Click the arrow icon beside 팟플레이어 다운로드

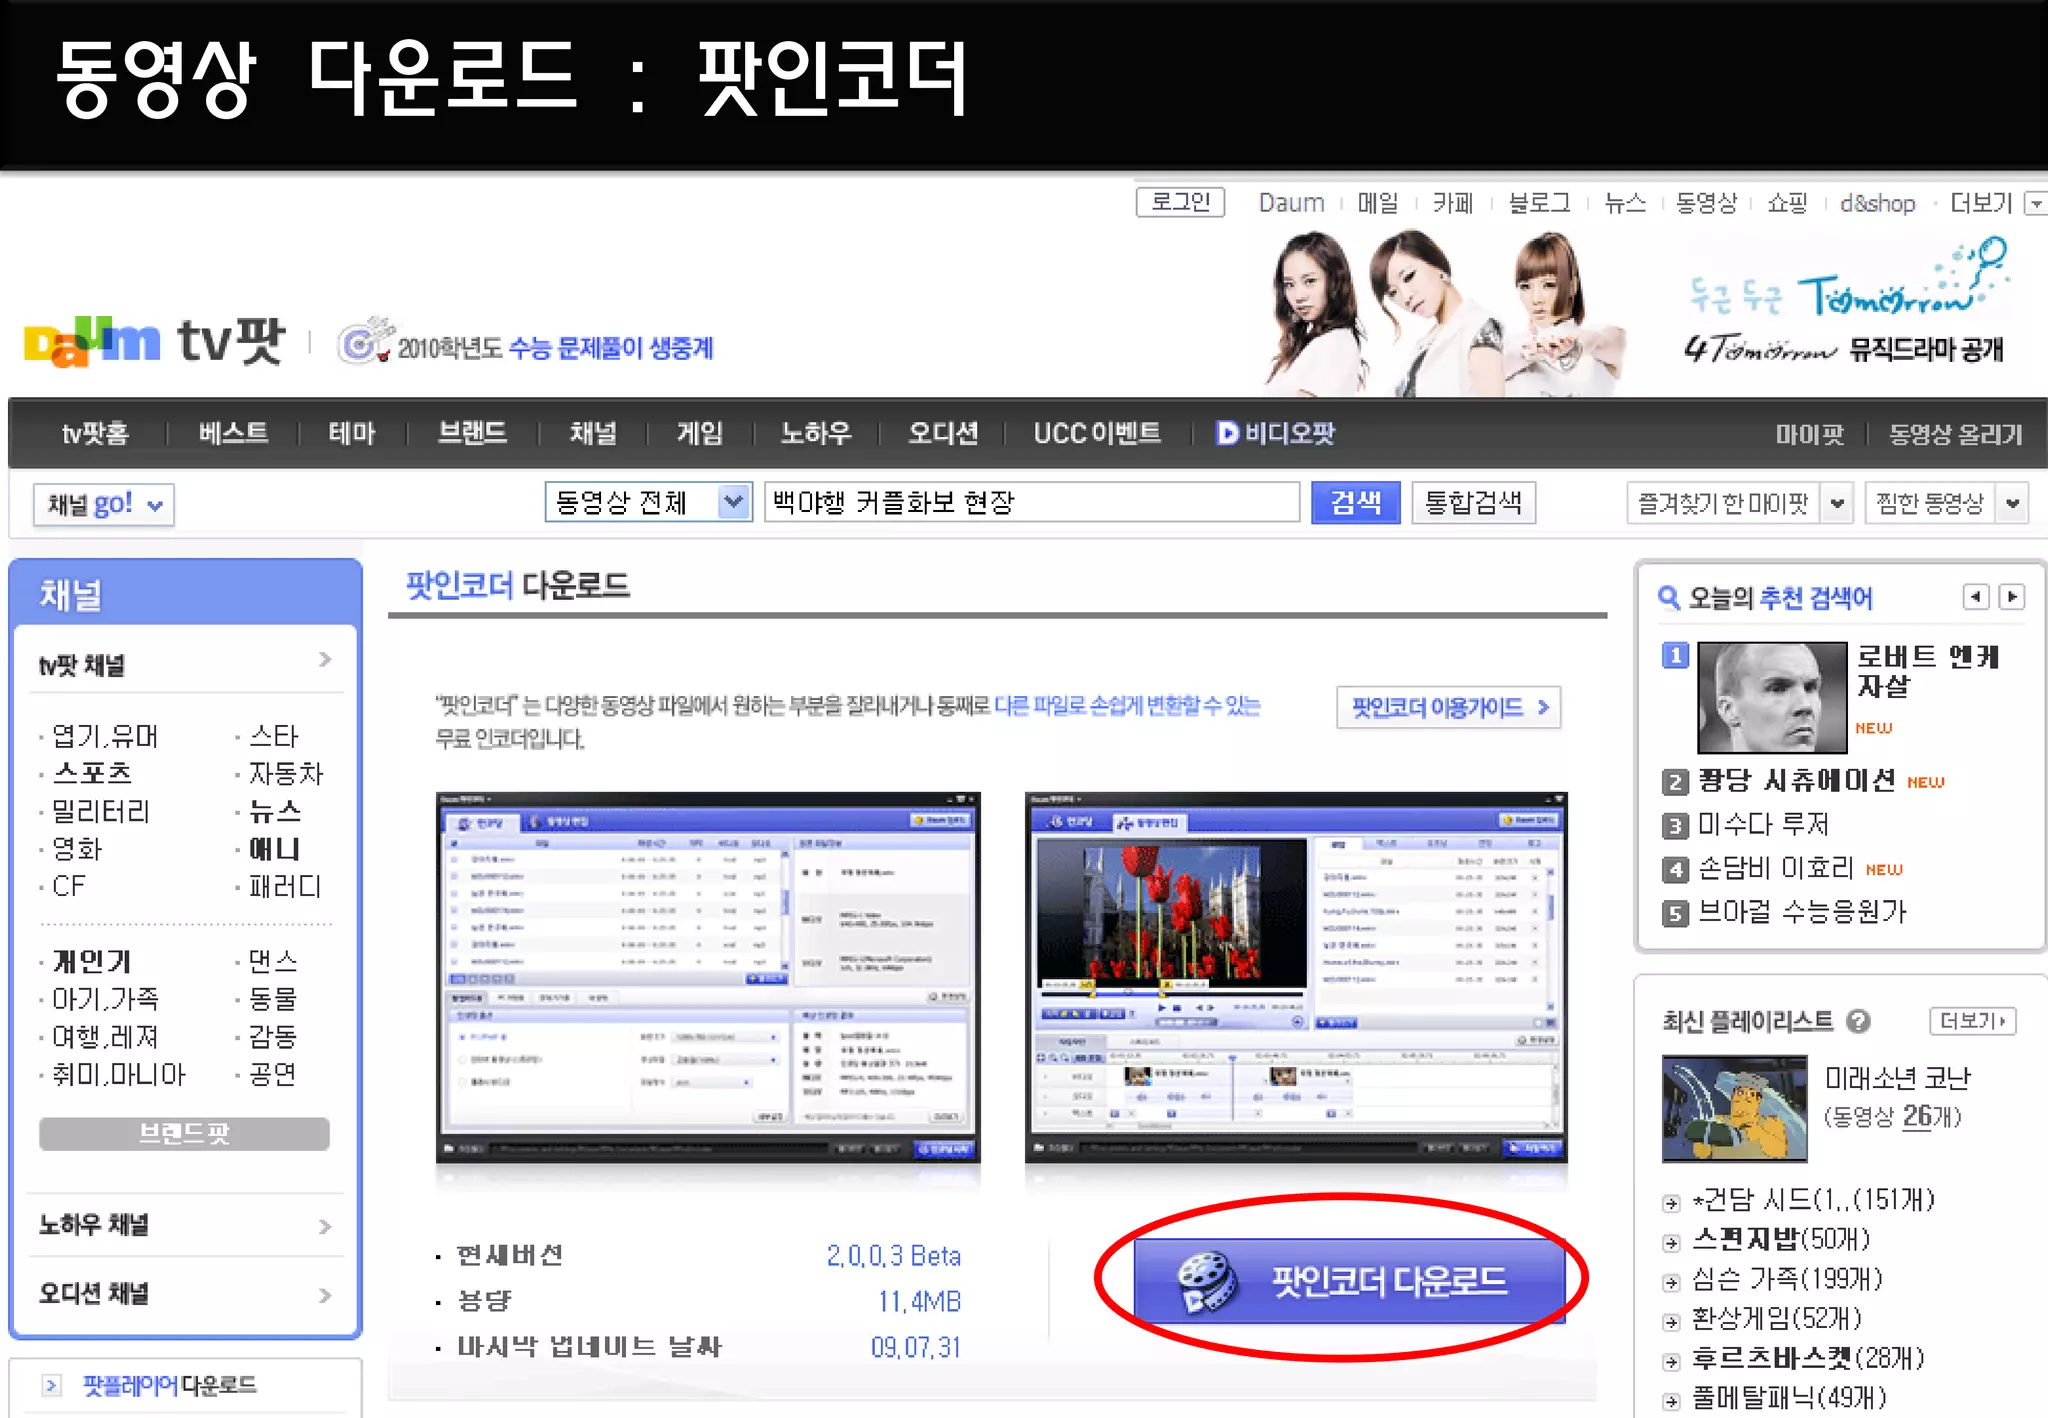pyautogui.click(x=51, y=1385)
